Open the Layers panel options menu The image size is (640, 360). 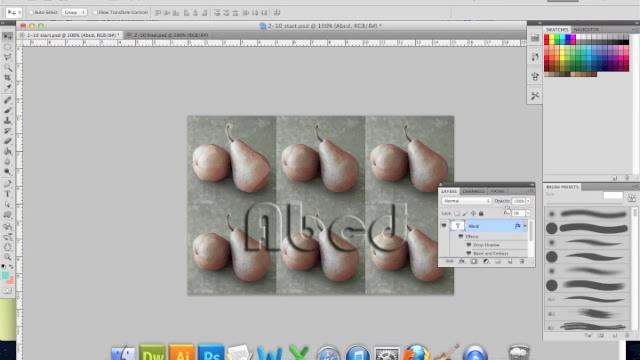click(531, 191)
